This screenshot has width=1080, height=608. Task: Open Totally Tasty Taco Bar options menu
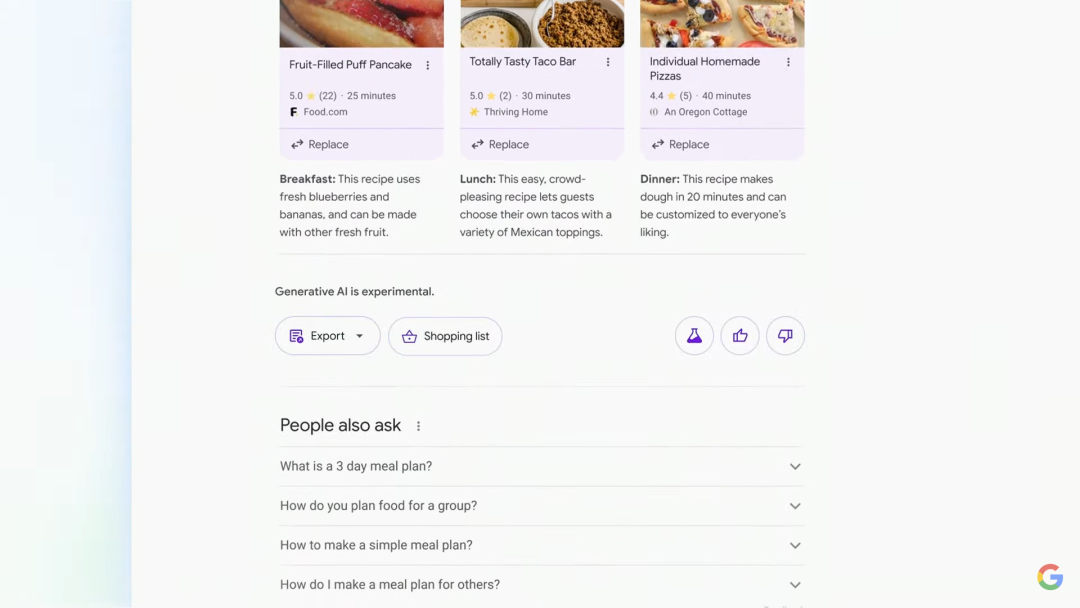pyautogui.click(x=608, y=62)
